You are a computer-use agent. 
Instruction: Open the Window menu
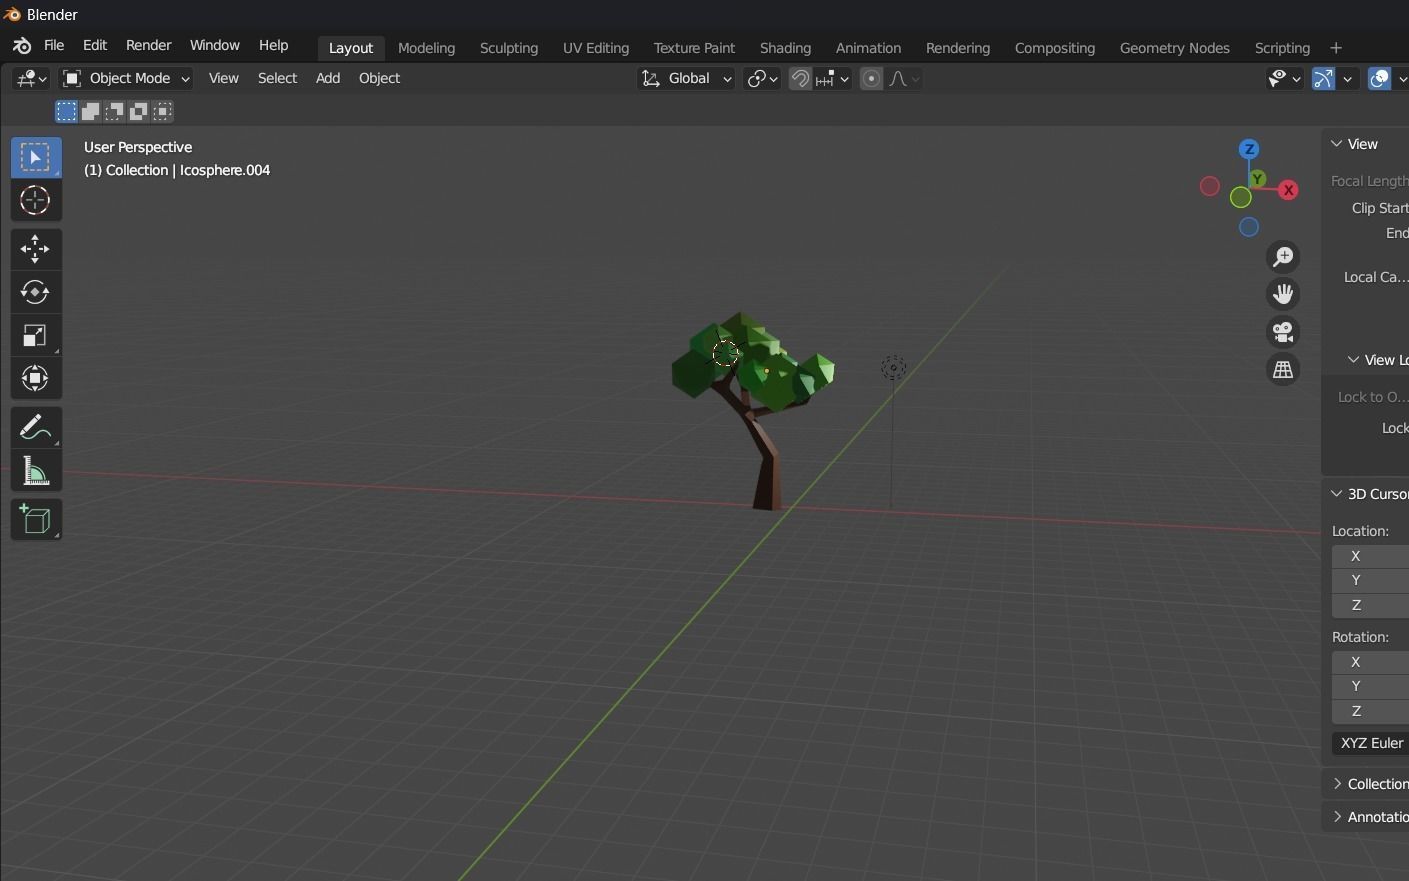214,46
